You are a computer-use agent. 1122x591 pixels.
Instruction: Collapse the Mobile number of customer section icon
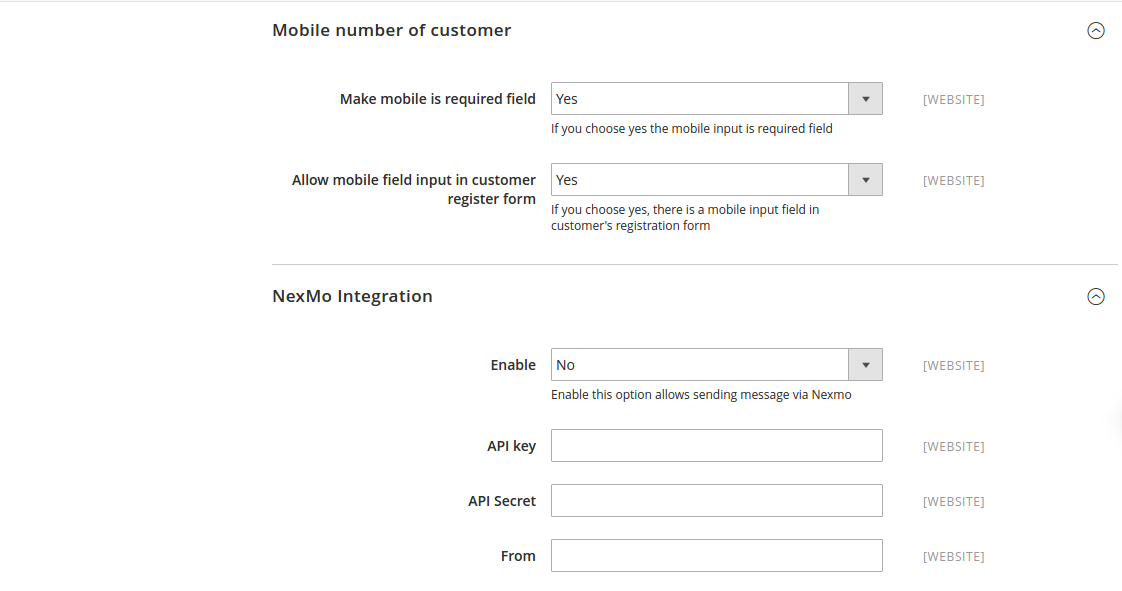[x=1096, y=31]
